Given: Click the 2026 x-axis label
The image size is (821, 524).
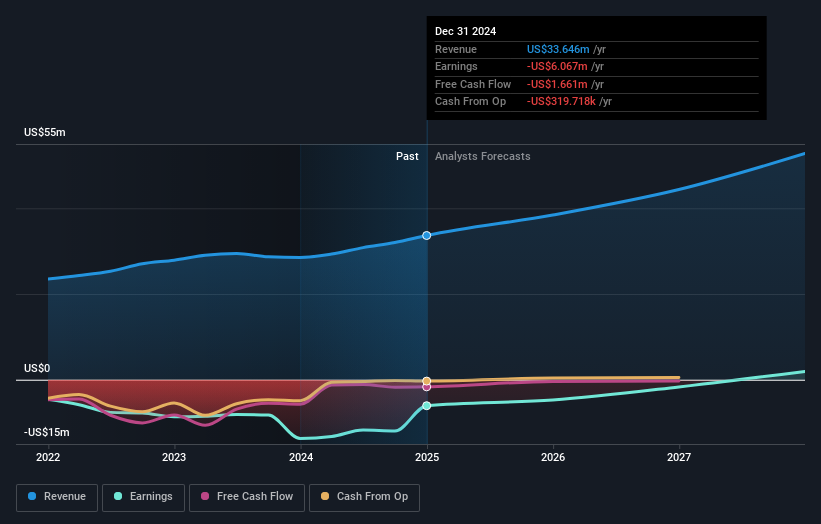Looking at the screenshot, I should 553,457.
